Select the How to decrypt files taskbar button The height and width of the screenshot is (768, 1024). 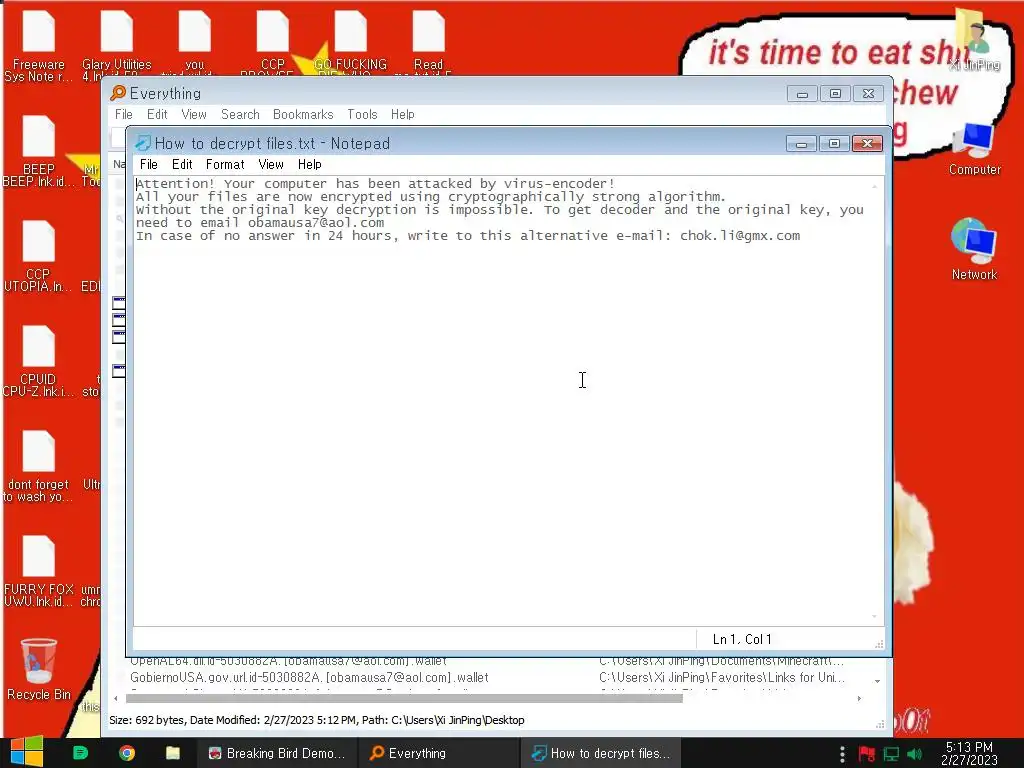click(x=601, y=753)
